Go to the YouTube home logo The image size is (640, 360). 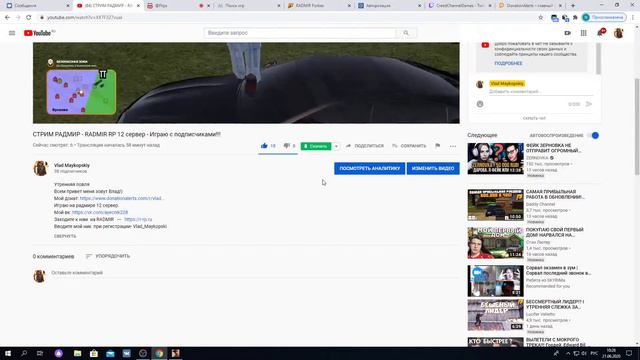(39, 33)
